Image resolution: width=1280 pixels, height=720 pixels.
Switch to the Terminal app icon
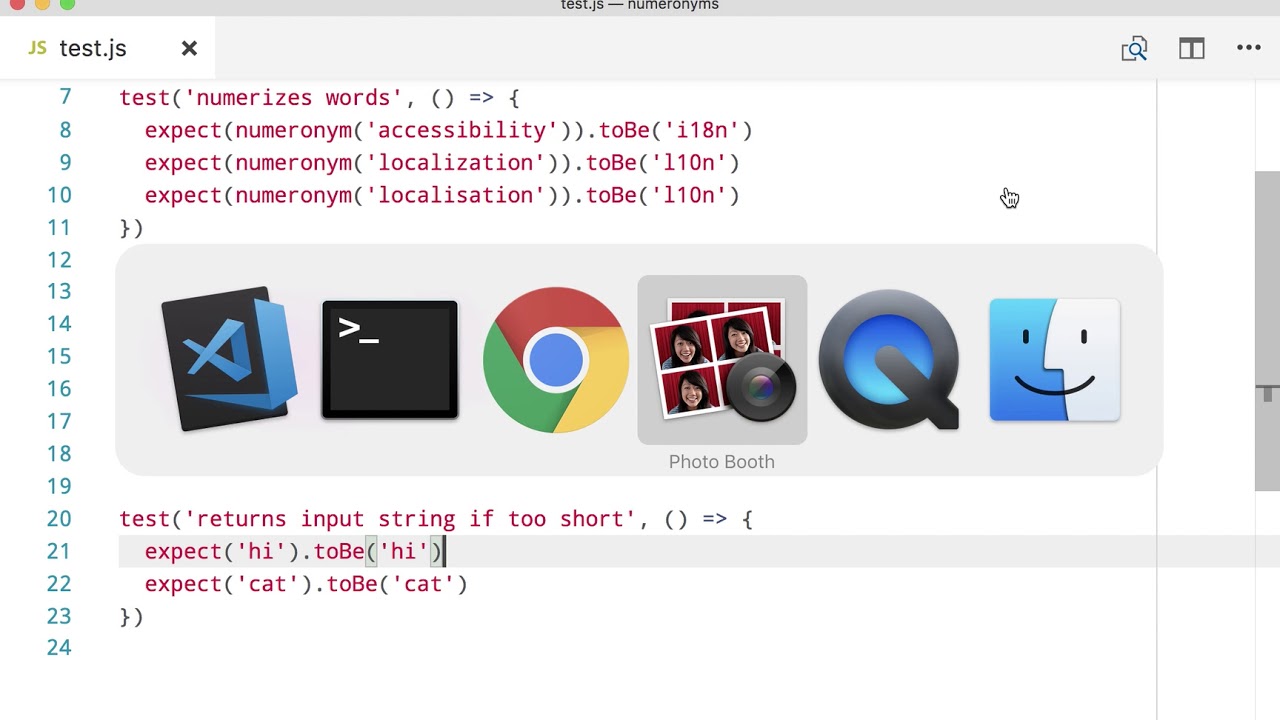pyautogui.click(x=390, y=359)
